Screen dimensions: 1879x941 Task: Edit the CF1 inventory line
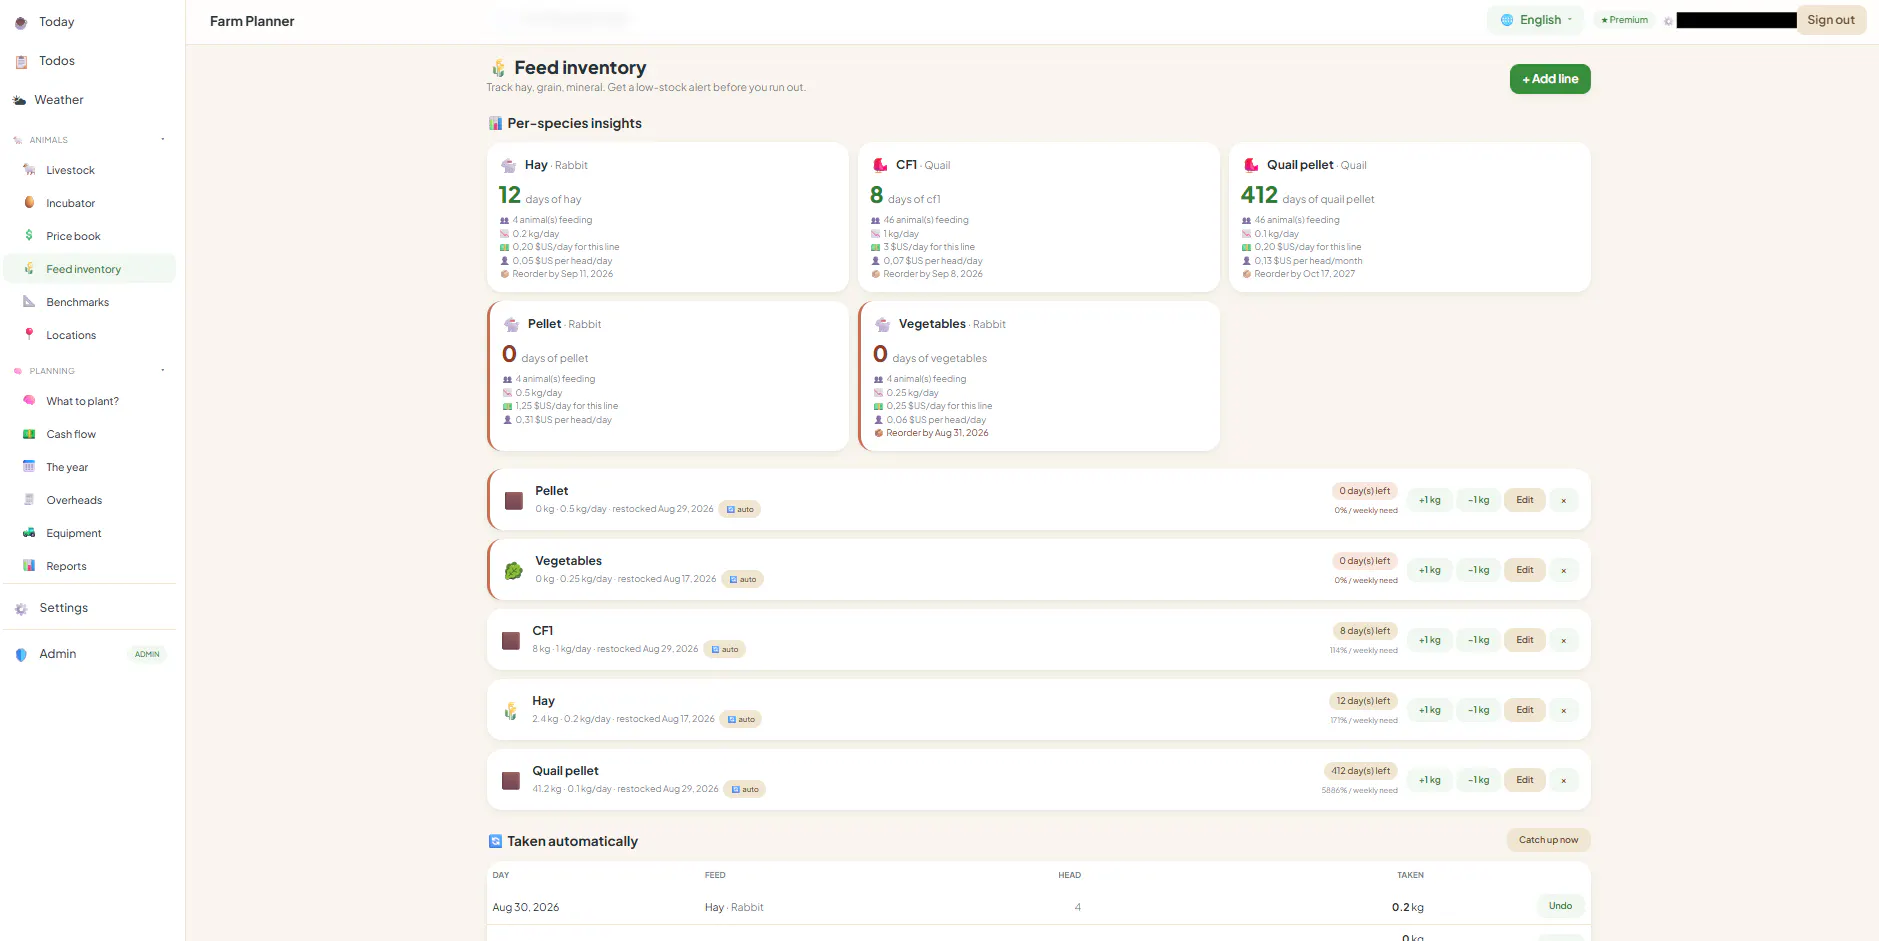pos(1524,640)
